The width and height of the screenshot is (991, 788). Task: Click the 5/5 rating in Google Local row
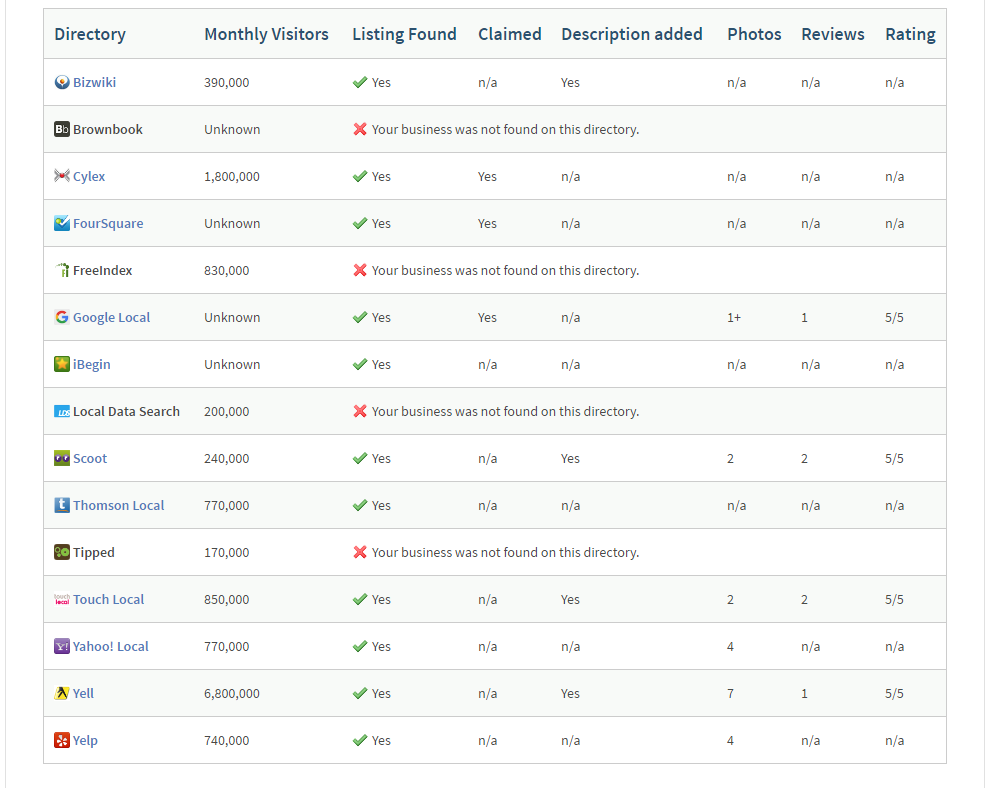[894, 317]
